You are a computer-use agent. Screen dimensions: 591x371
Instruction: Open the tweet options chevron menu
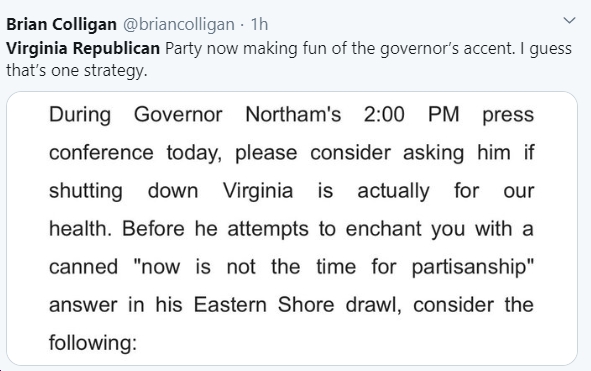[569, 20]
